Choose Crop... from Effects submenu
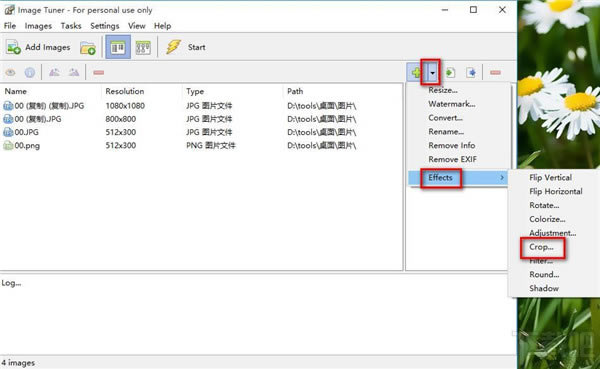The height and width of the screenshot is (369, 600). point(541,247)
